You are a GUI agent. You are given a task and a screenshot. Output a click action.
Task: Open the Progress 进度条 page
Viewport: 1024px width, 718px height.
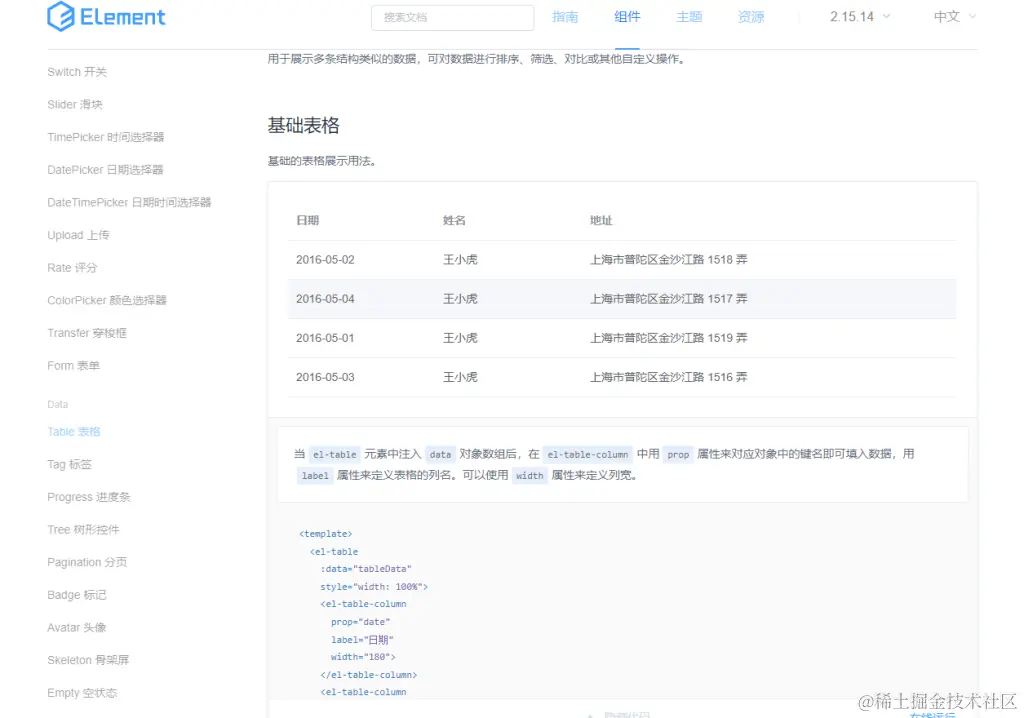[87, 496]
